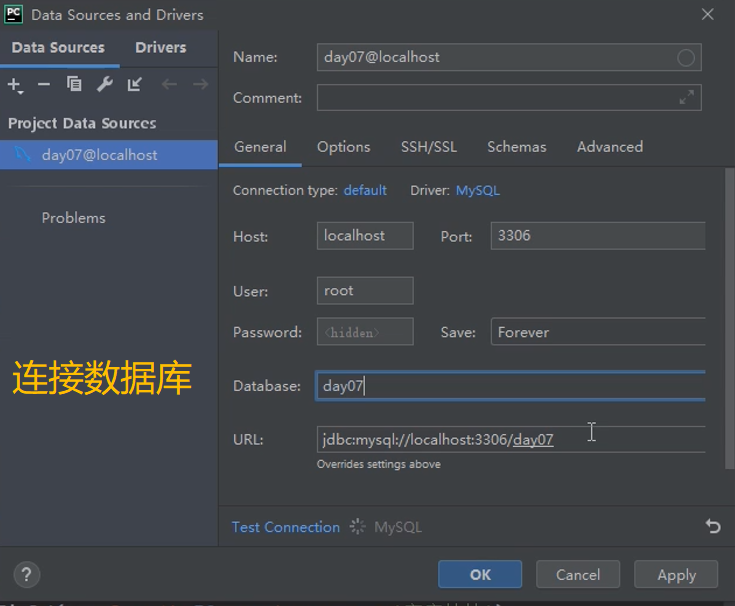Switch to the Data Sources tab
The height and width of the screenshot is (606, 735).
pyautogui.click(x=58, y=48)
